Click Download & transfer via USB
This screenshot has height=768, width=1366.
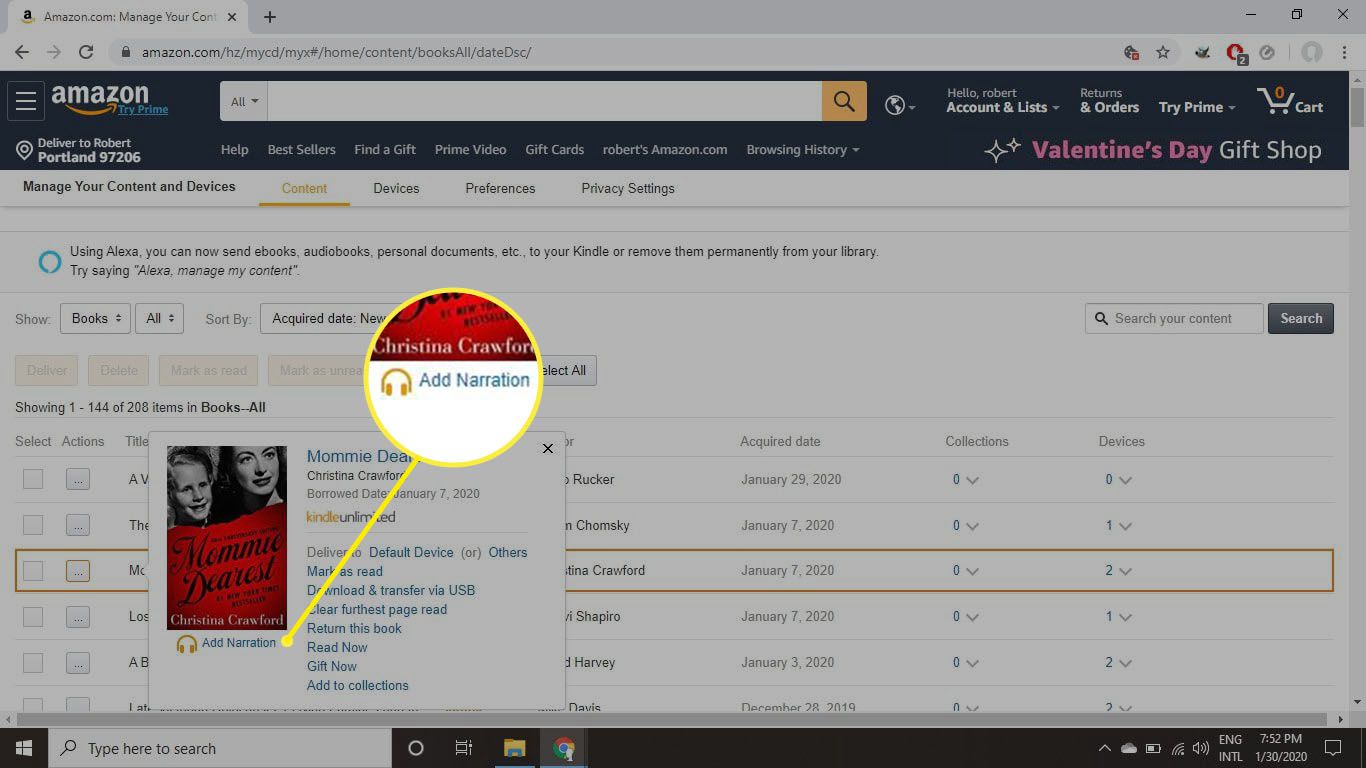pos(391,590)
